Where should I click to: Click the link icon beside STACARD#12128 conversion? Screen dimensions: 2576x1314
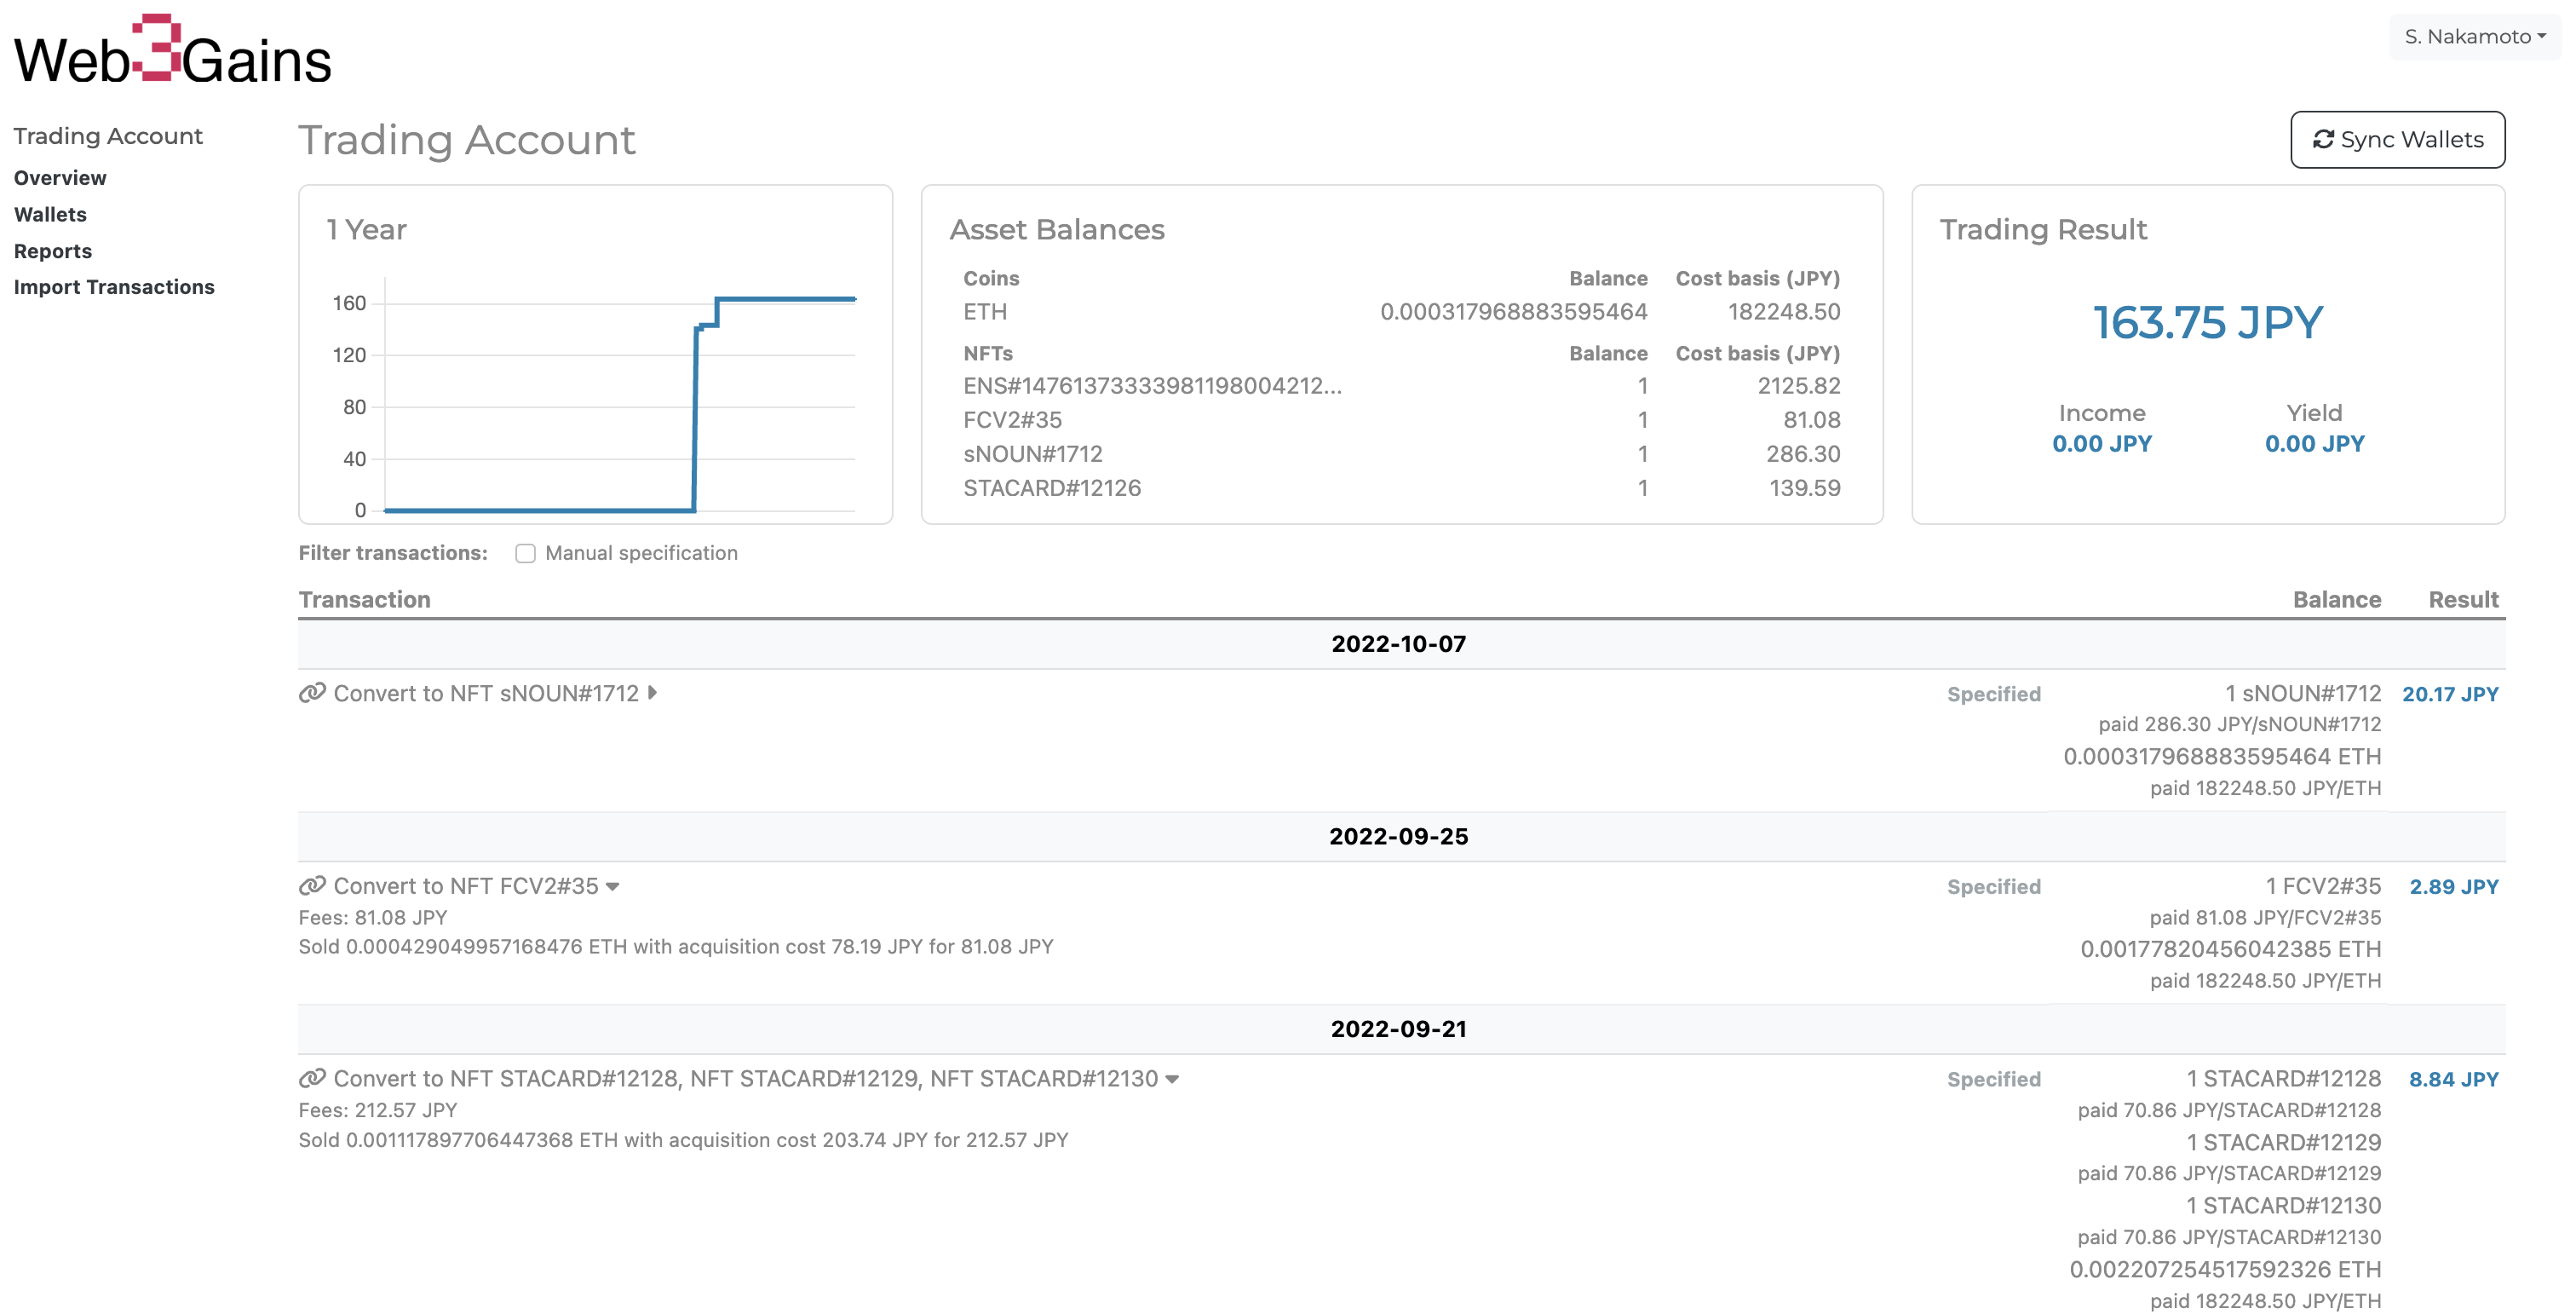(312, 1078)
